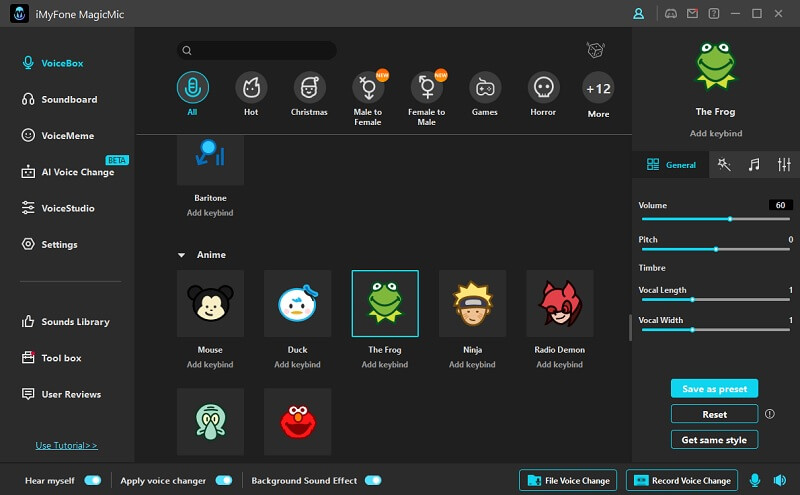This screenshot has width=800, height=495.
Task: Select the Male to Female category
Action: (368, 88)
